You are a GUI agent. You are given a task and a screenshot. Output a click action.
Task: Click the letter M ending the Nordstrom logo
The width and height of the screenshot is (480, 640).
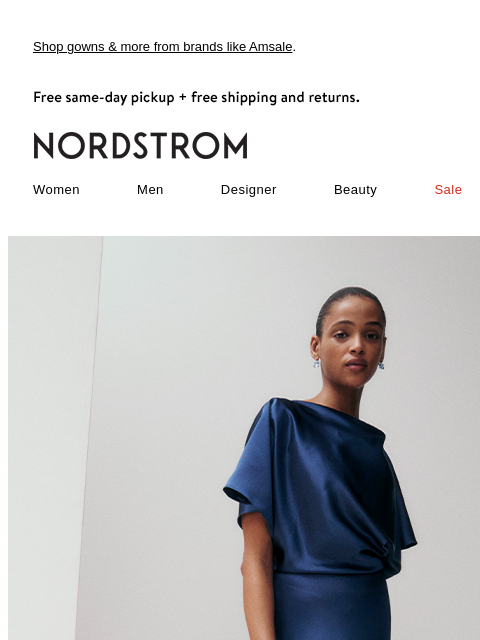click(236, 146)
